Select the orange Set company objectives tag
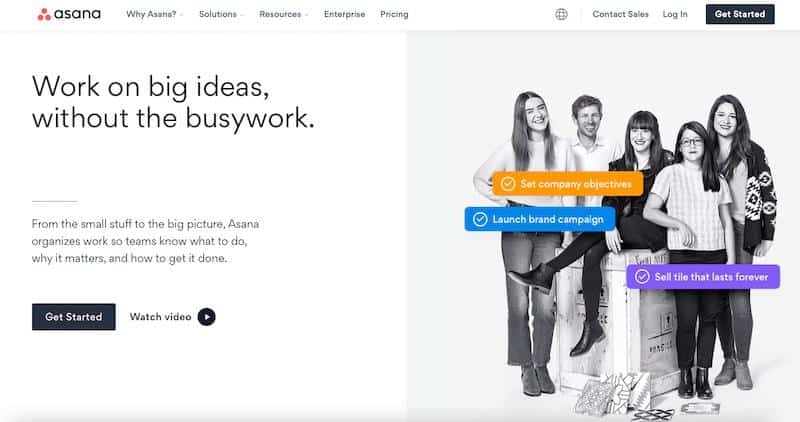Viewport: 800px width, 422px height. [568, 184]
